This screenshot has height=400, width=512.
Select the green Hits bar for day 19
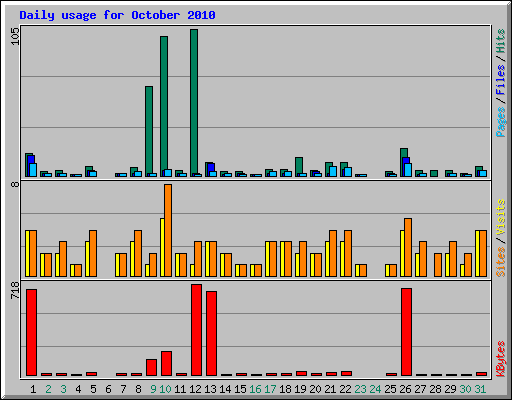point(299,167)
